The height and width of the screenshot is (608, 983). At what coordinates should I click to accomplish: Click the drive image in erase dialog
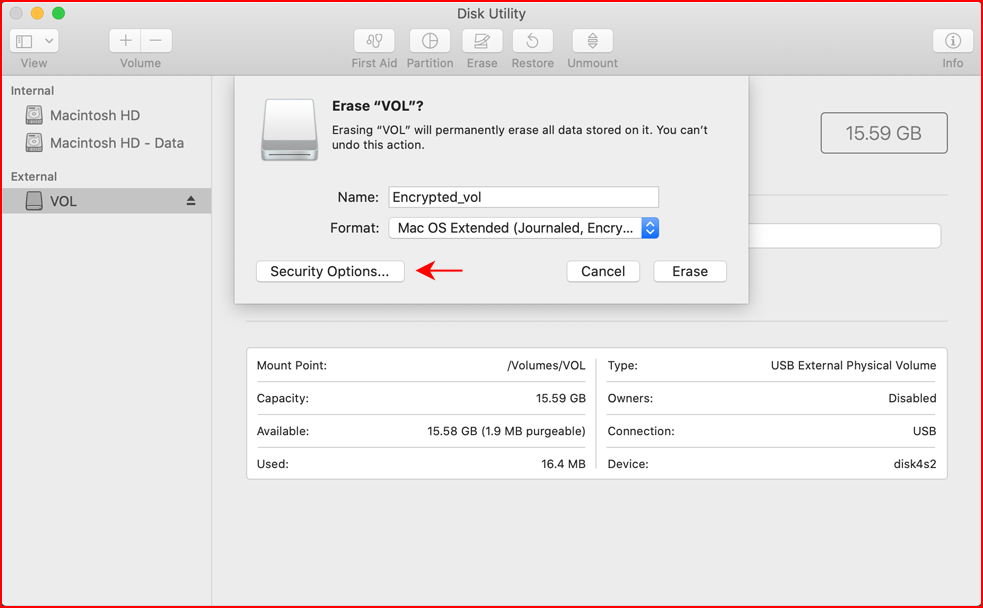(290, 130)
